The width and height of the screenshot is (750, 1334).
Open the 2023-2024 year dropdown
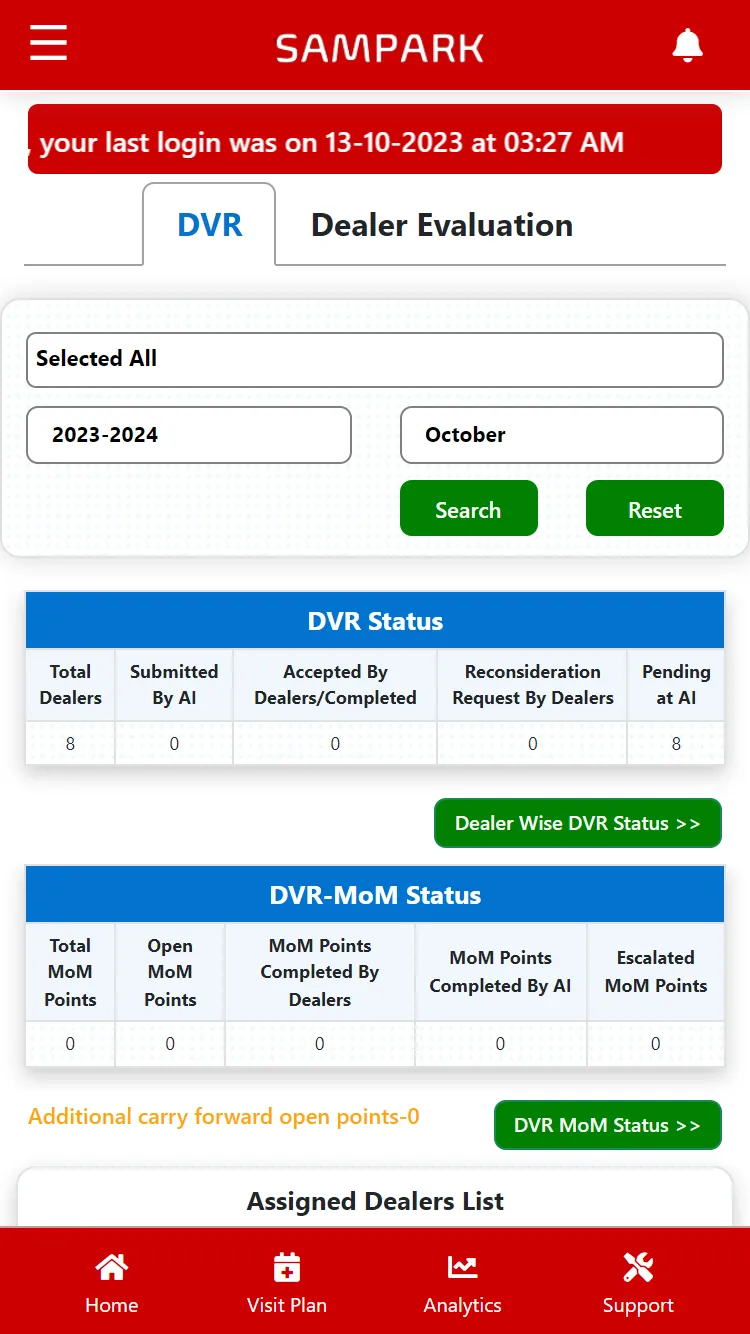(x=189, y=435)
